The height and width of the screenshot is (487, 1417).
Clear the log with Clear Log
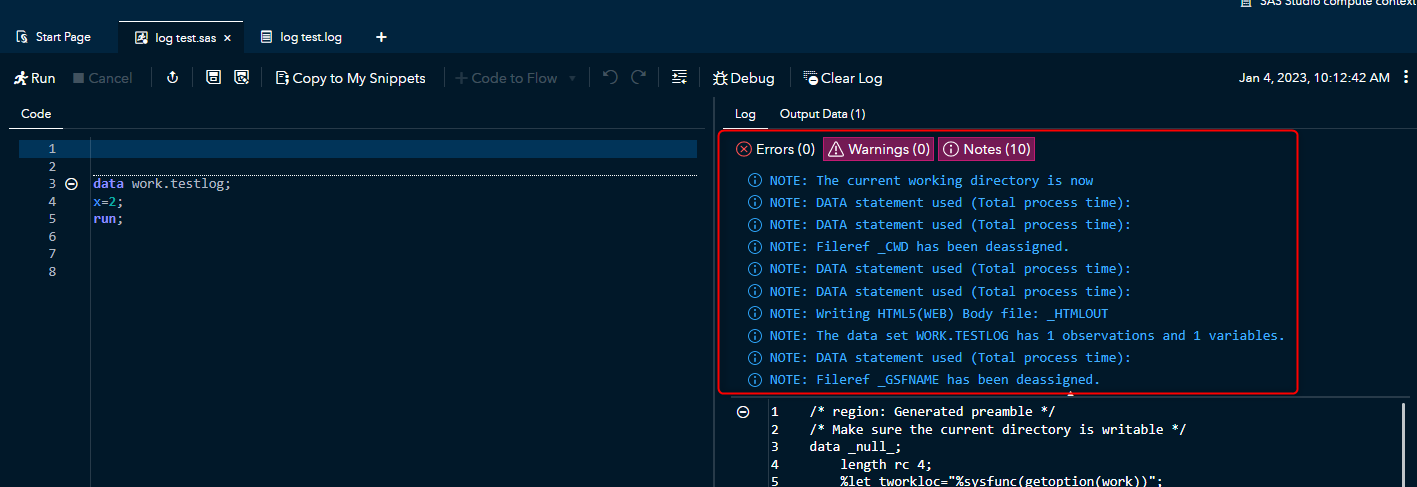point(842,78)
